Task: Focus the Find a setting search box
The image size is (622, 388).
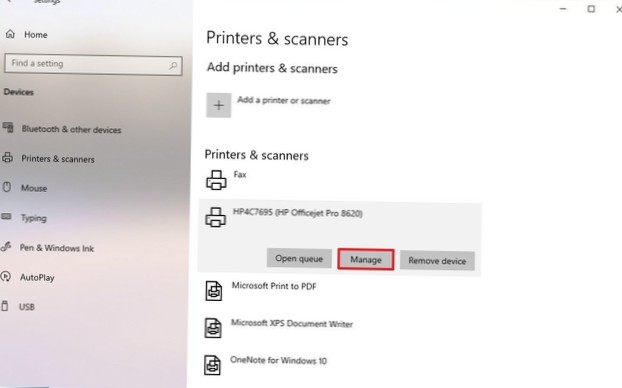Action: click(x=93, y=64)
